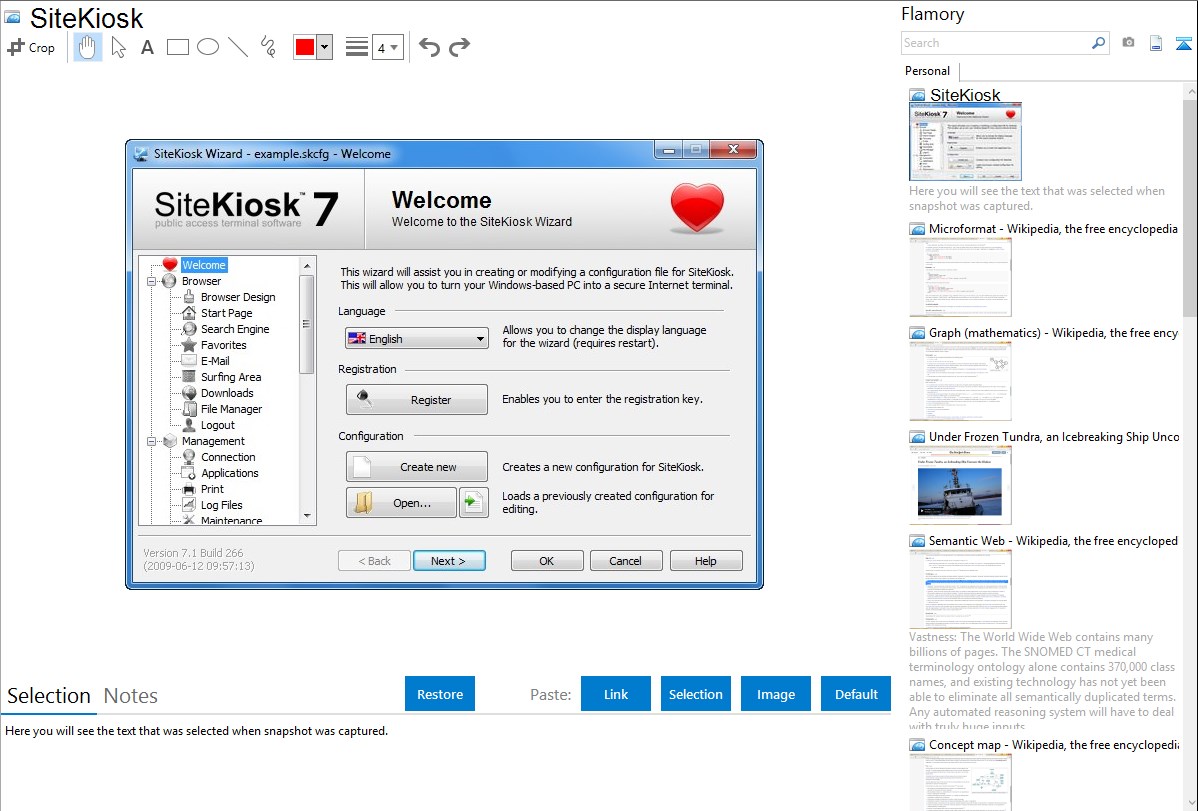Open the line width dropdown
This screenshot has height=811, width=1198.
(x=387, y=47)
